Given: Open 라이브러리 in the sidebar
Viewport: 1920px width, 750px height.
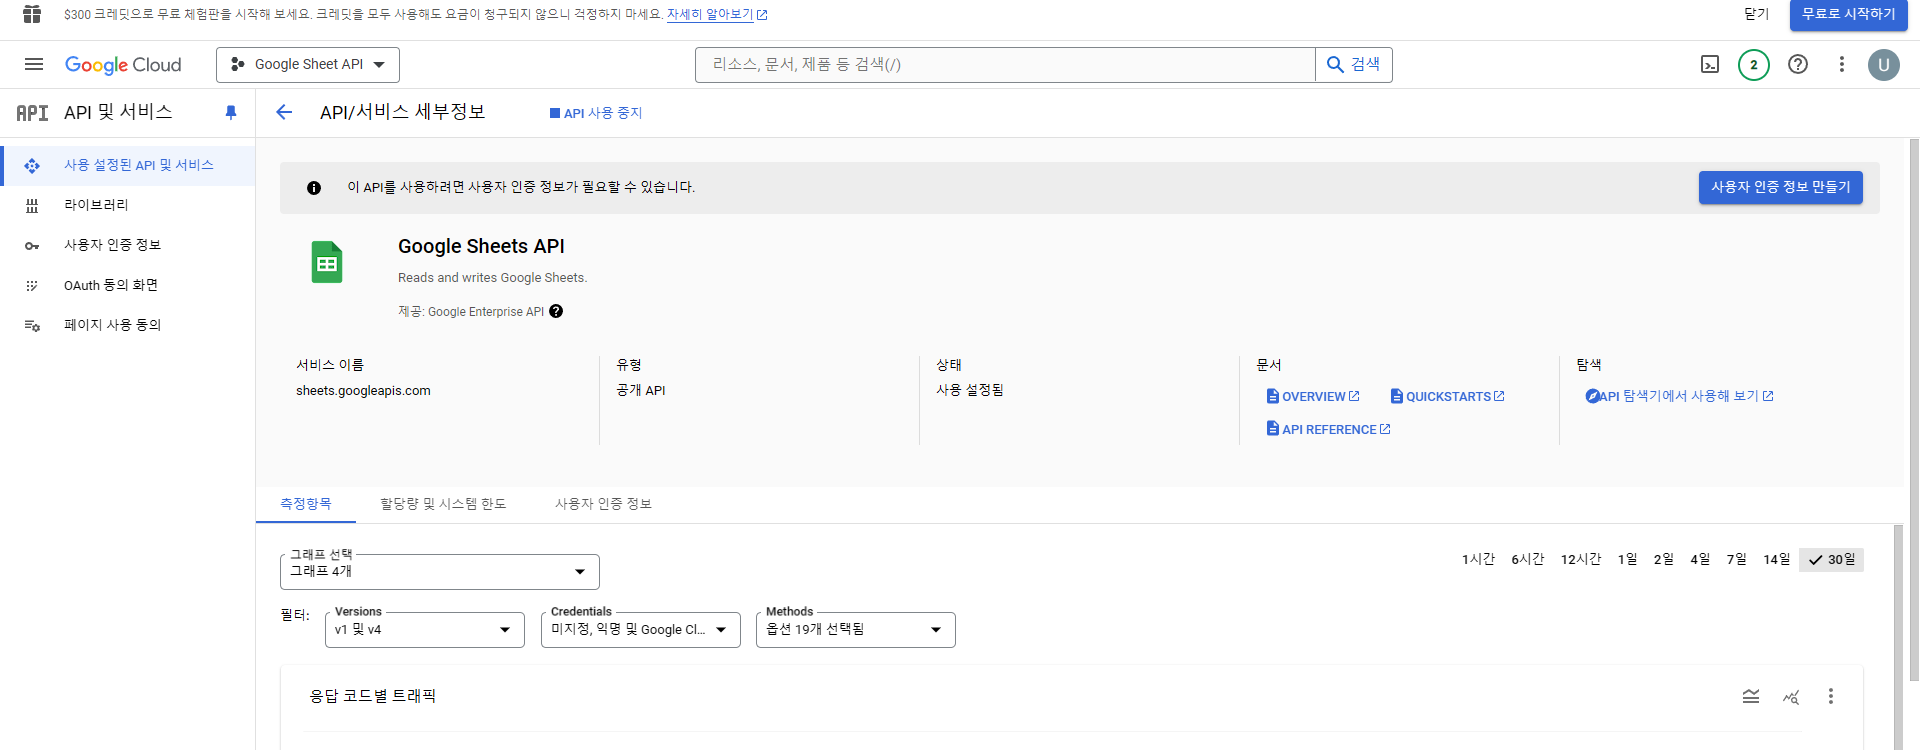Looking at the screenshot, I should click(128, 205).
